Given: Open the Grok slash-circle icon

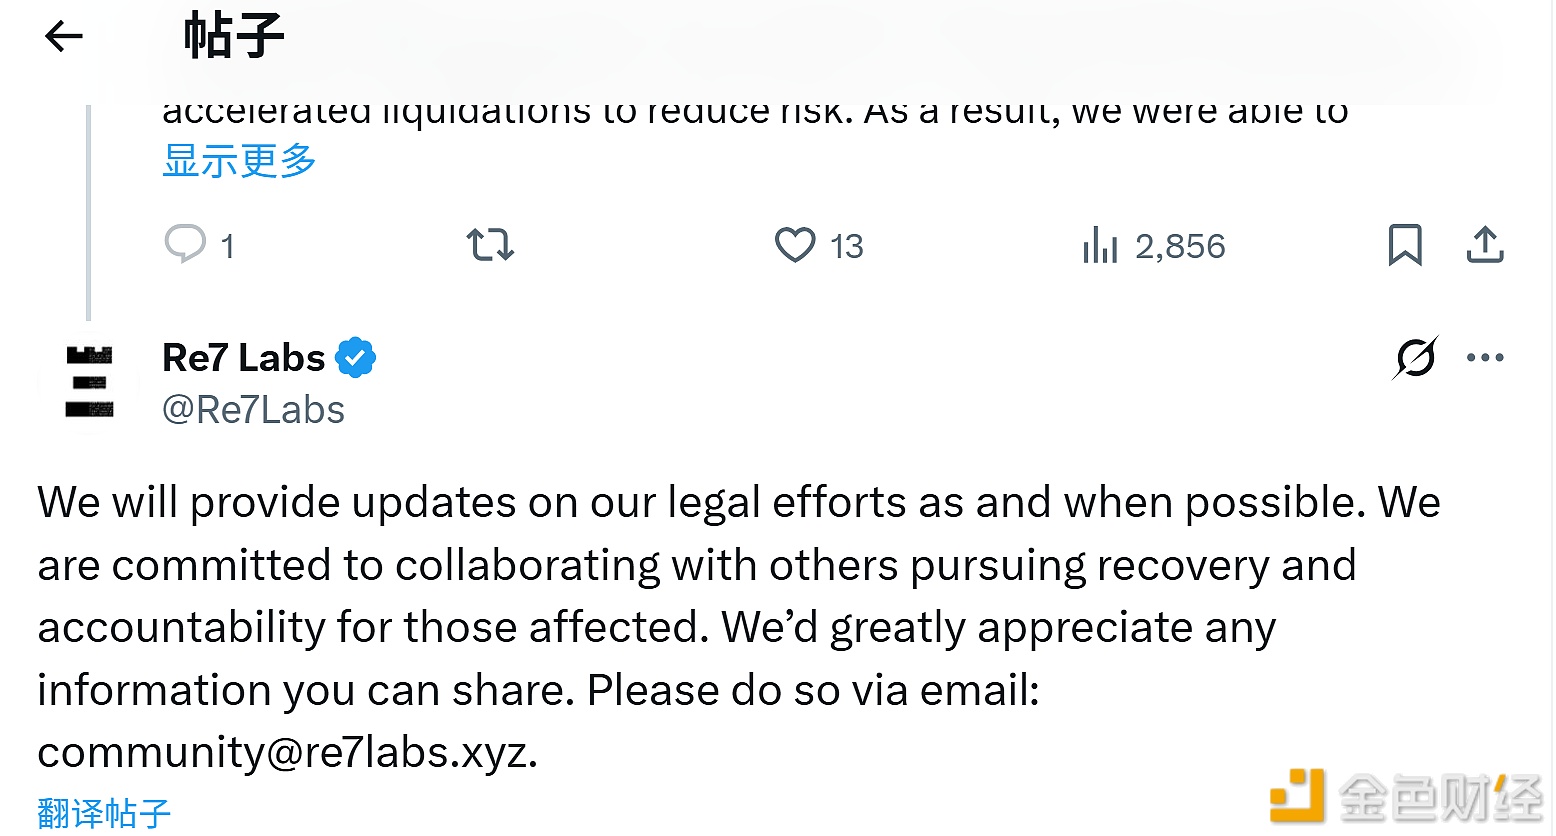Looking at the screenshot, I should [1415, 357].
